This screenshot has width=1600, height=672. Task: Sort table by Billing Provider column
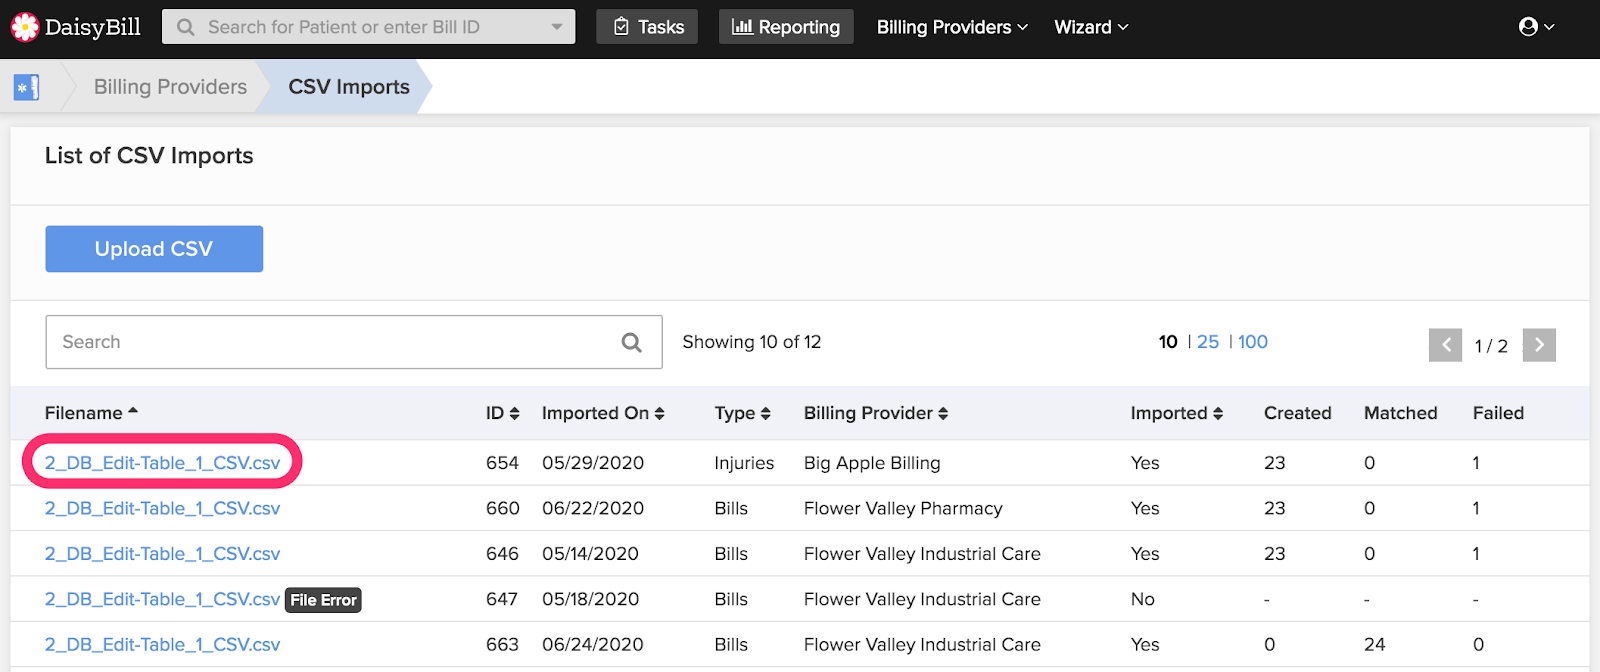(x=876, y=413)
